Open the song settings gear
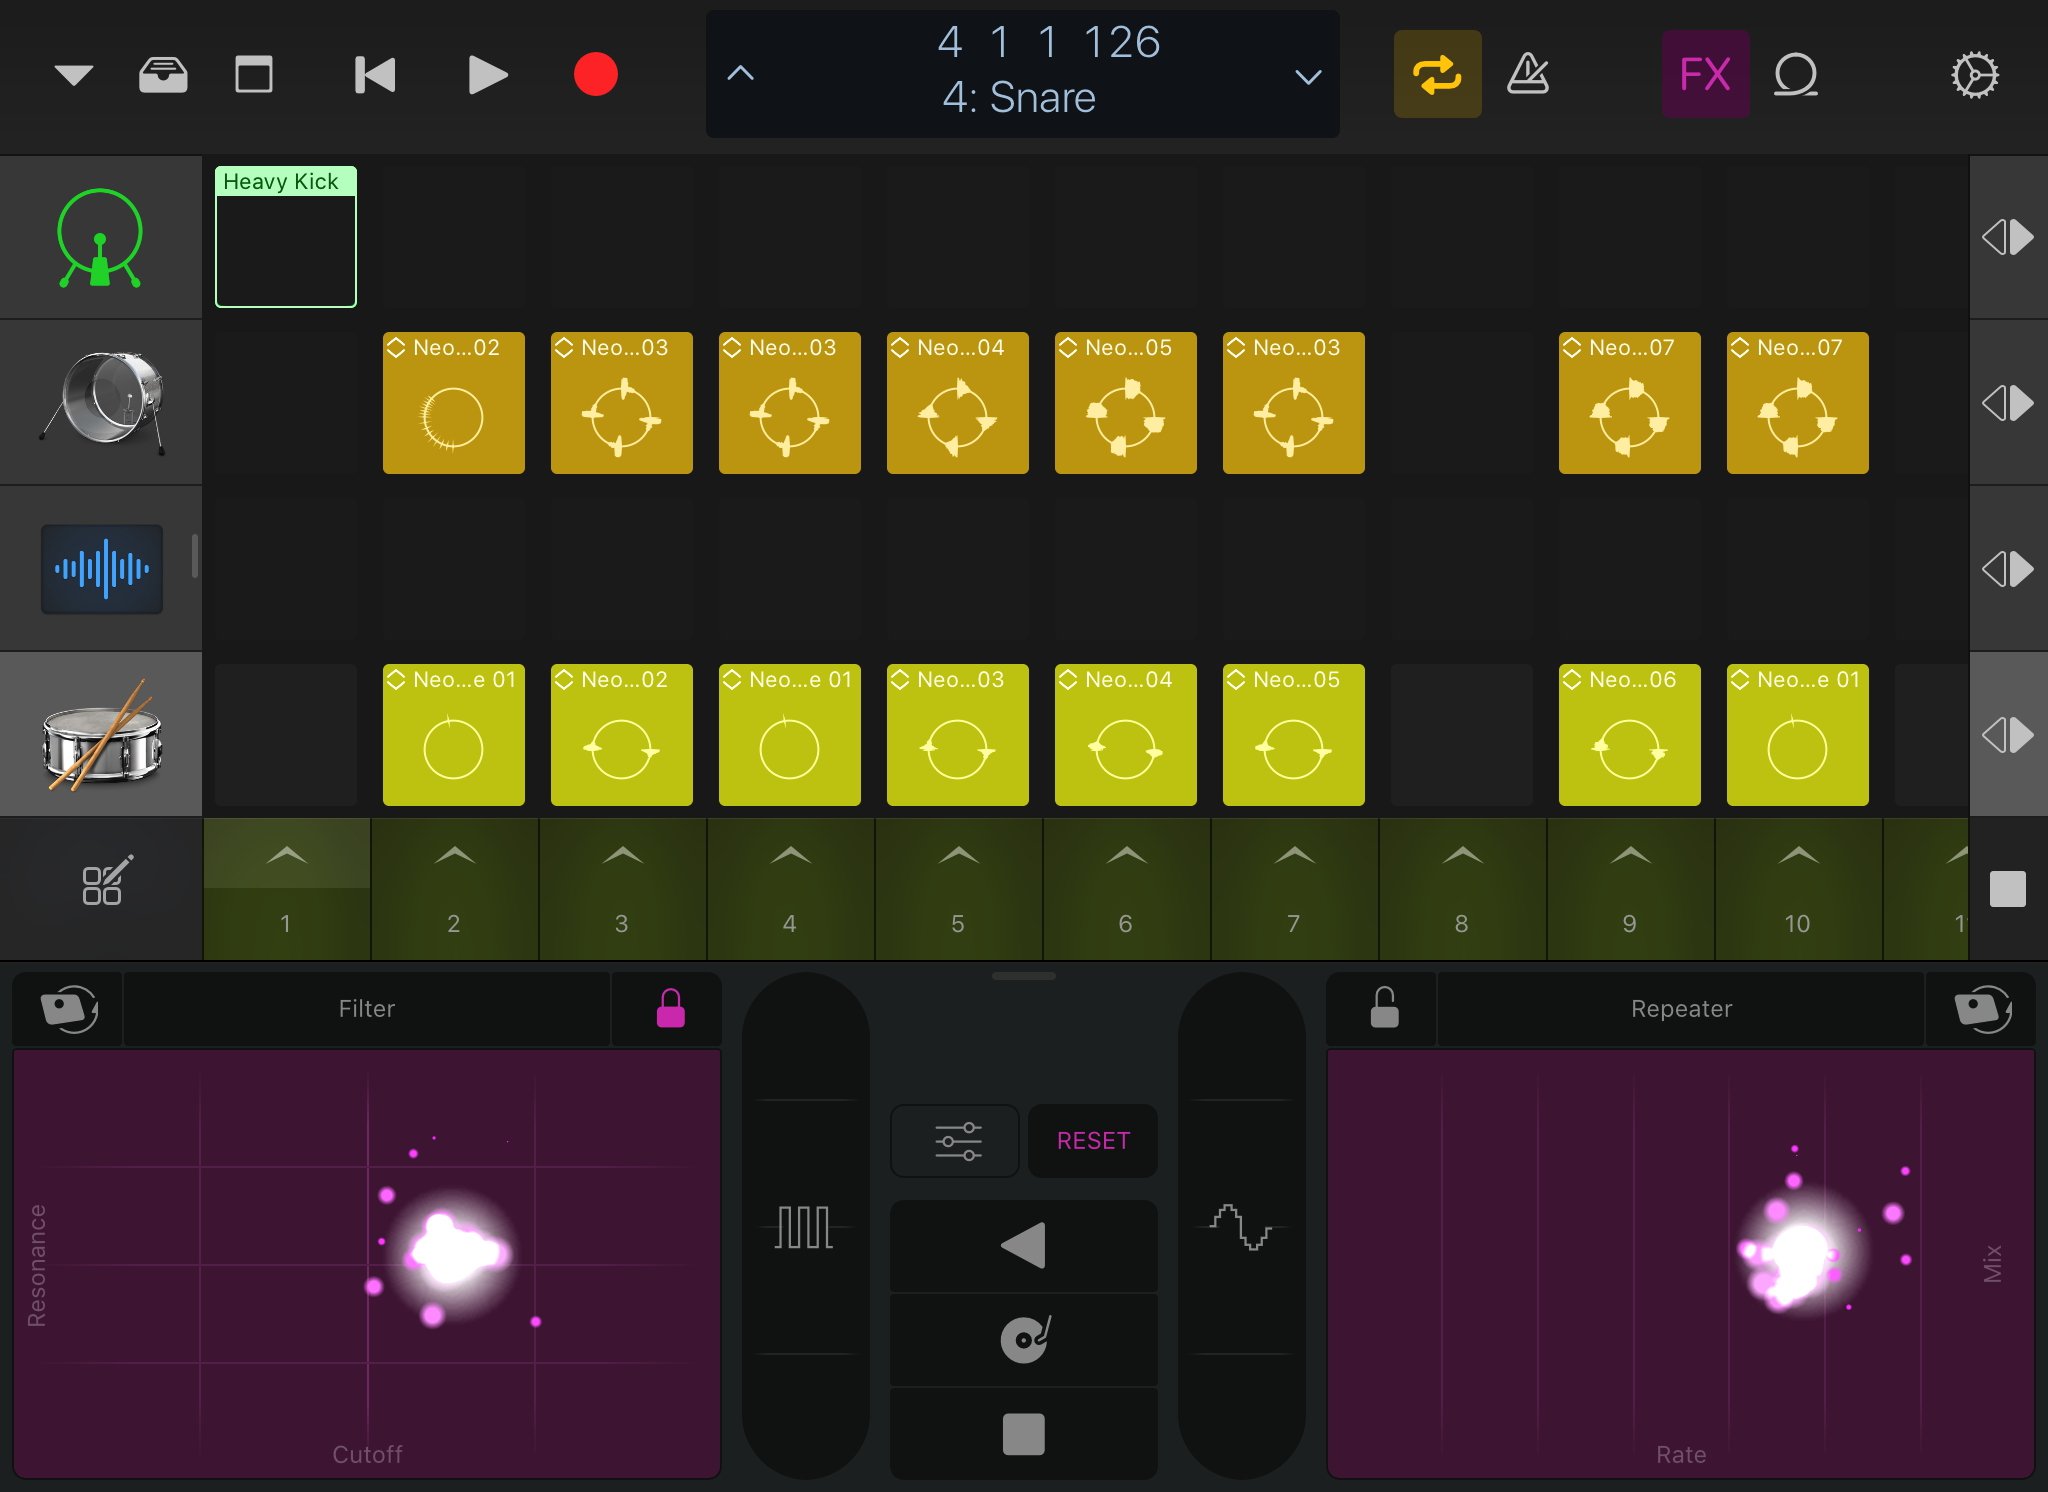2048x1492 pixels. [1974, 75]
